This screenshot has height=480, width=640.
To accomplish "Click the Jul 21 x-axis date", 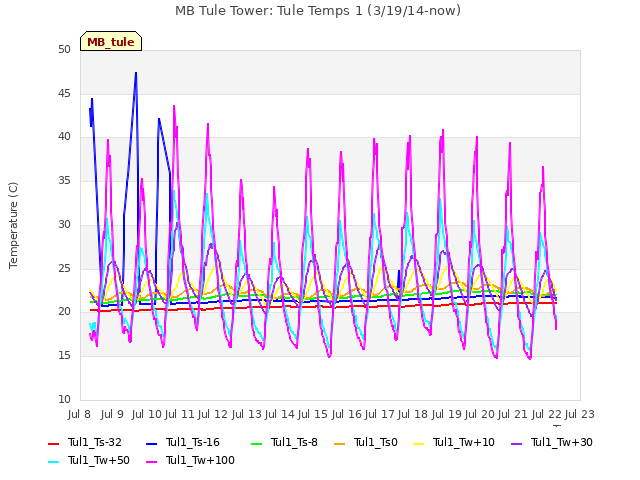I will (513, 414).
